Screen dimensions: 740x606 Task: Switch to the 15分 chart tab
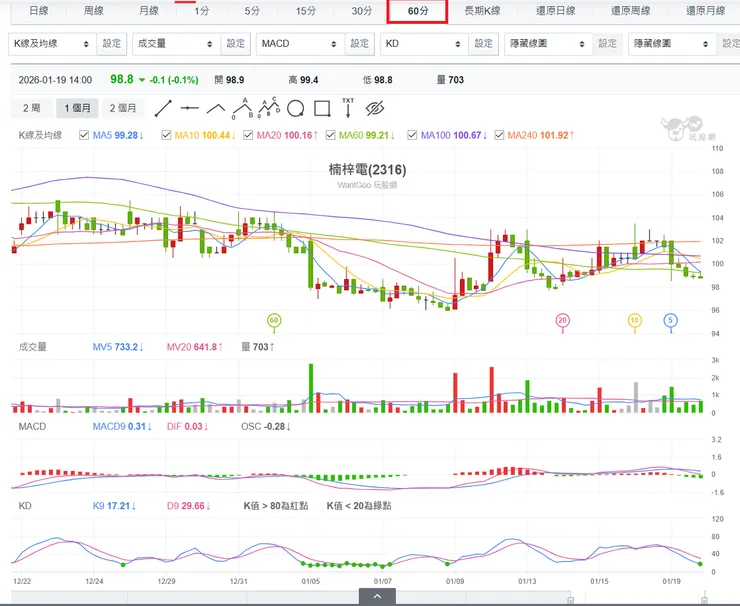pyautogui.click(x=305, y=11)
